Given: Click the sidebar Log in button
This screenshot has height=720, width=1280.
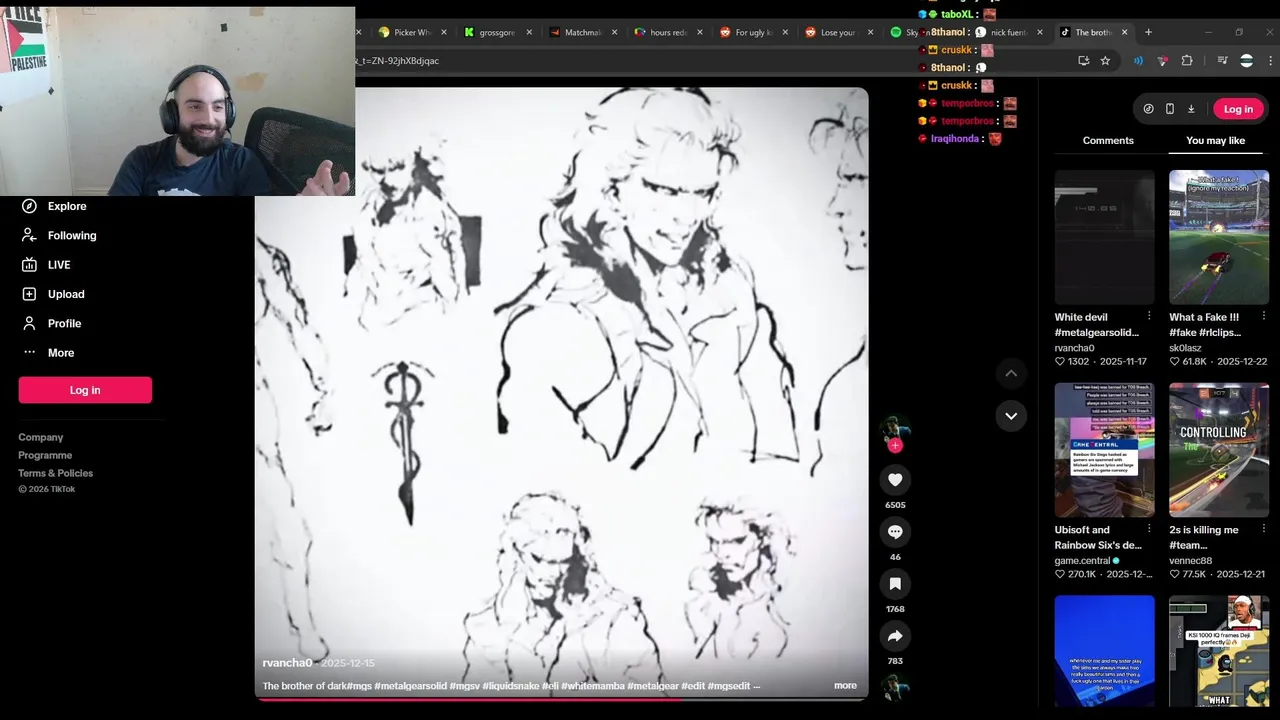Looking at the screenshot, I should pyautogui.click(x=85, y=390).
